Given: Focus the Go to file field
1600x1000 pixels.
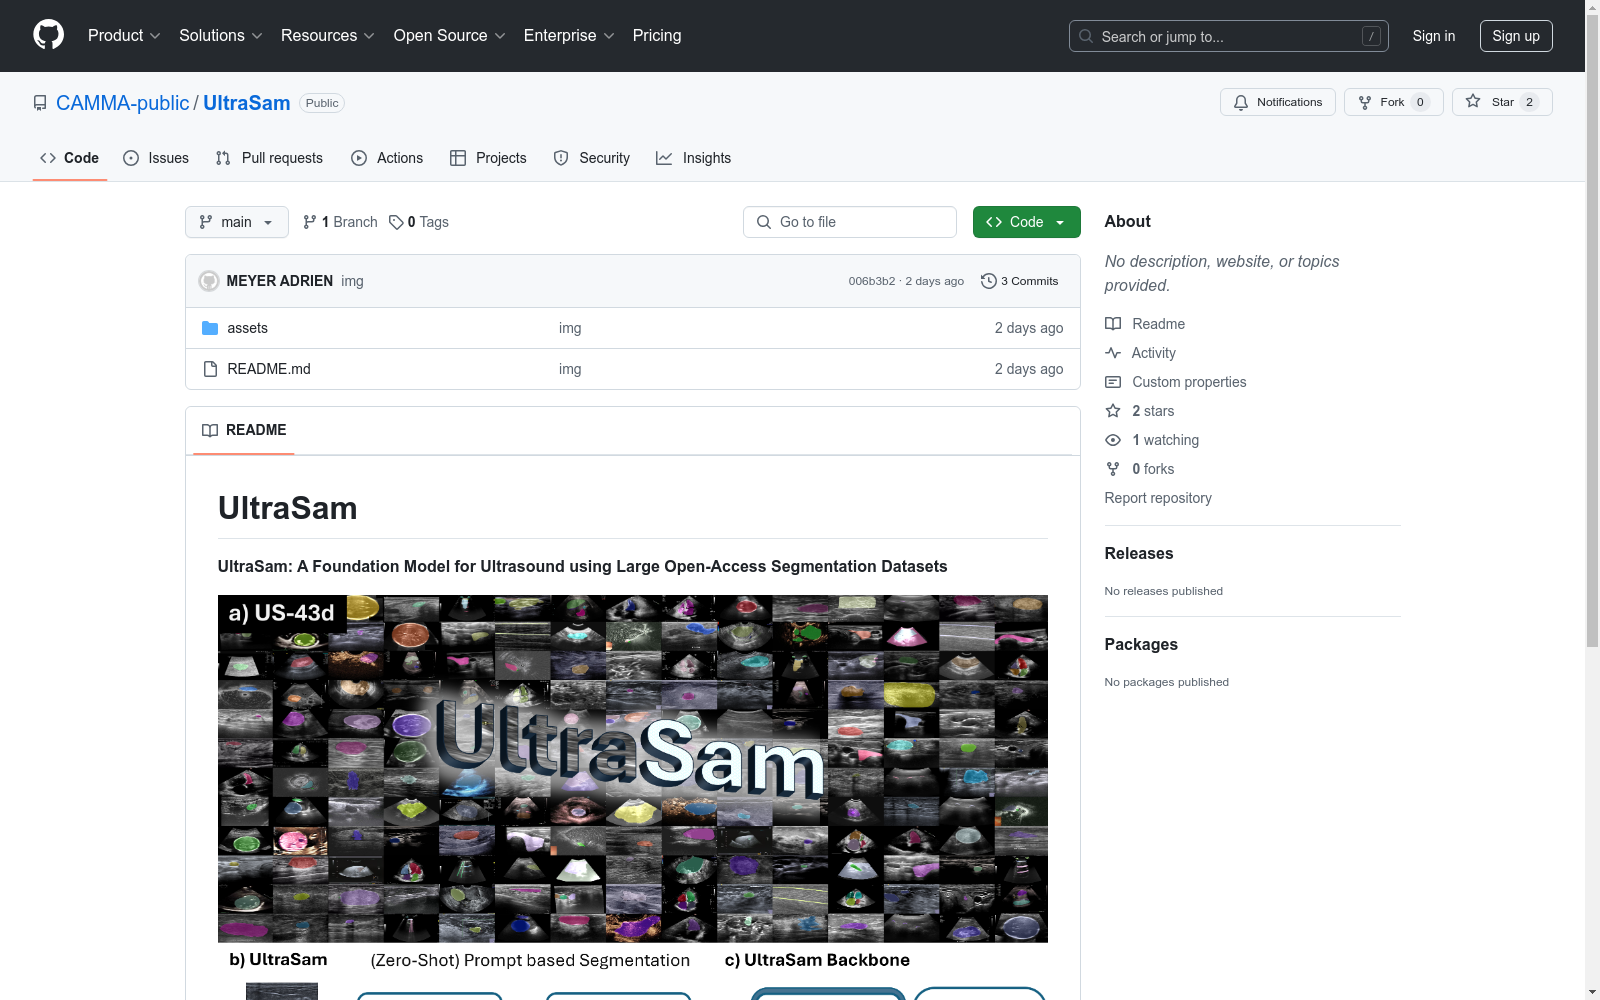Looking at the screenshot, I should (x=850, y=222).
